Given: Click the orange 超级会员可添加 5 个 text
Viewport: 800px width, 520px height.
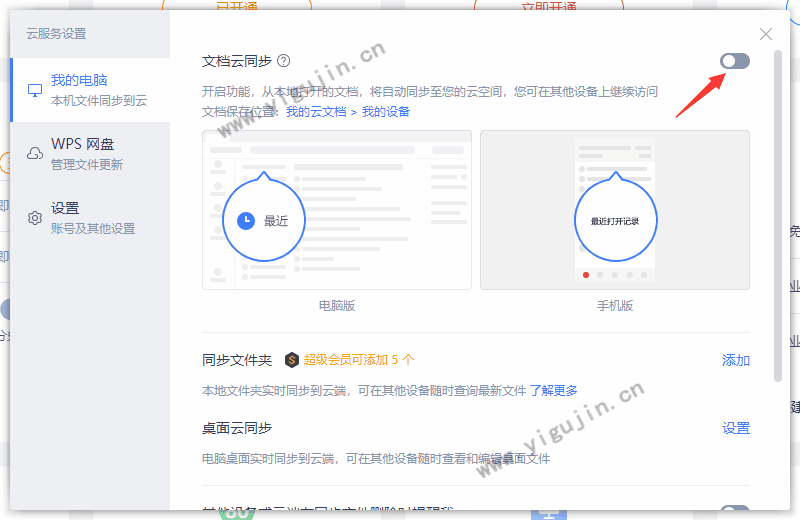Looking at the screenshot, I should [359, 360].
